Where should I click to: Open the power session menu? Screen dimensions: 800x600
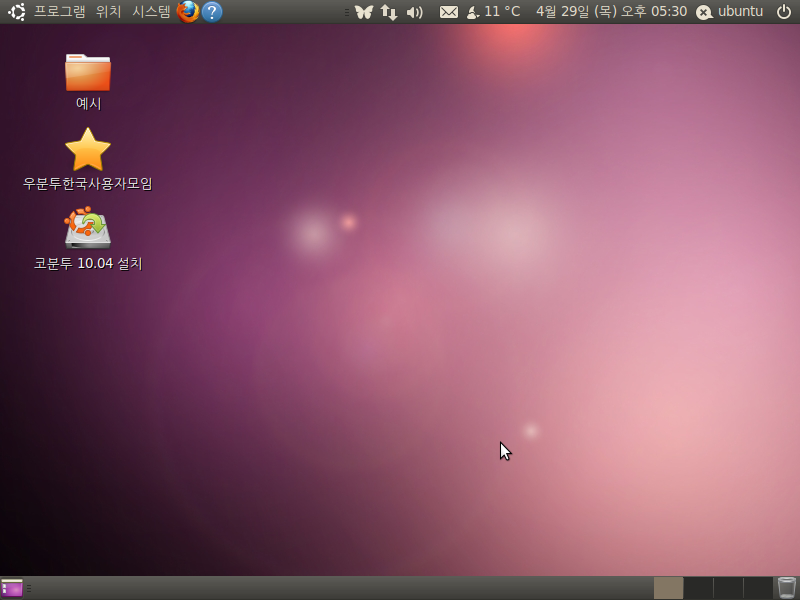784,12
